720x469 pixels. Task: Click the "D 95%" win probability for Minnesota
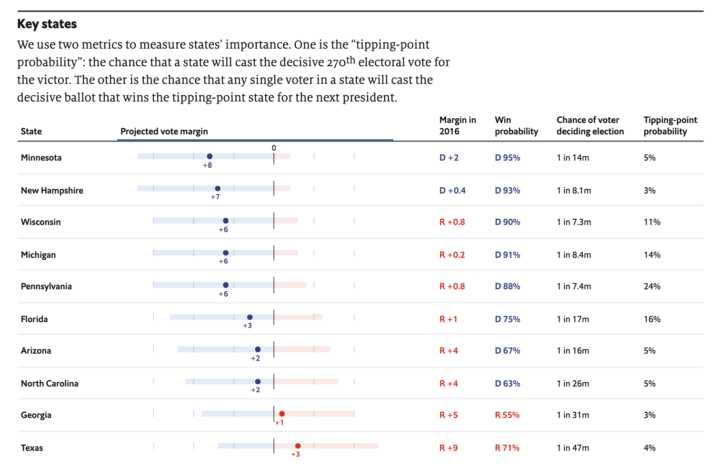click(x=507, y=158)
